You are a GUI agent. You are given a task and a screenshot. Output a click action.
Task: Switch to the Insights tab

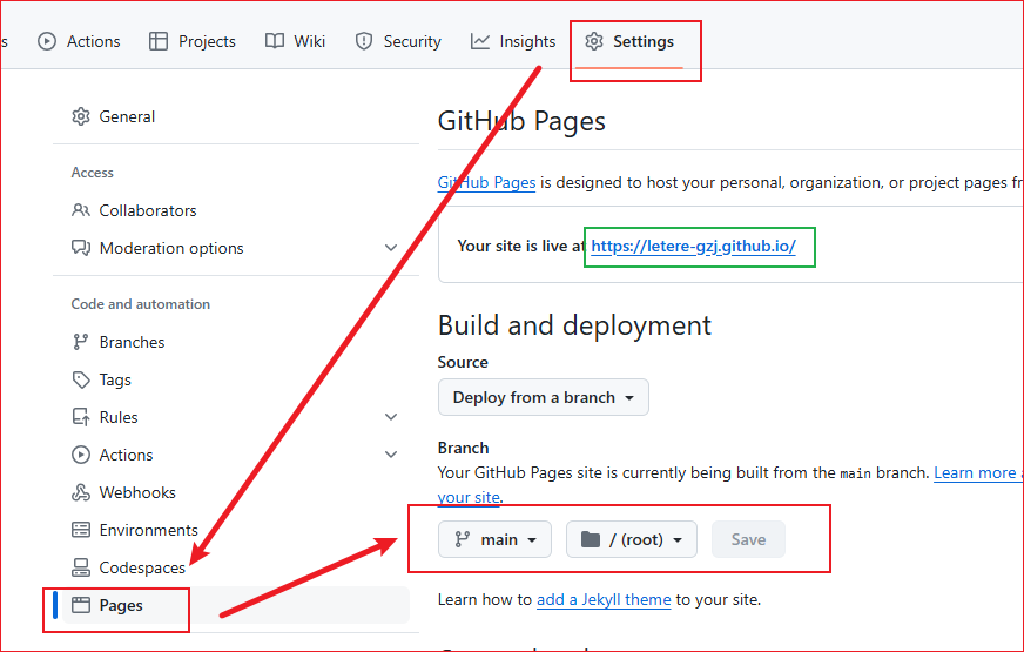(x=513, y=41)
